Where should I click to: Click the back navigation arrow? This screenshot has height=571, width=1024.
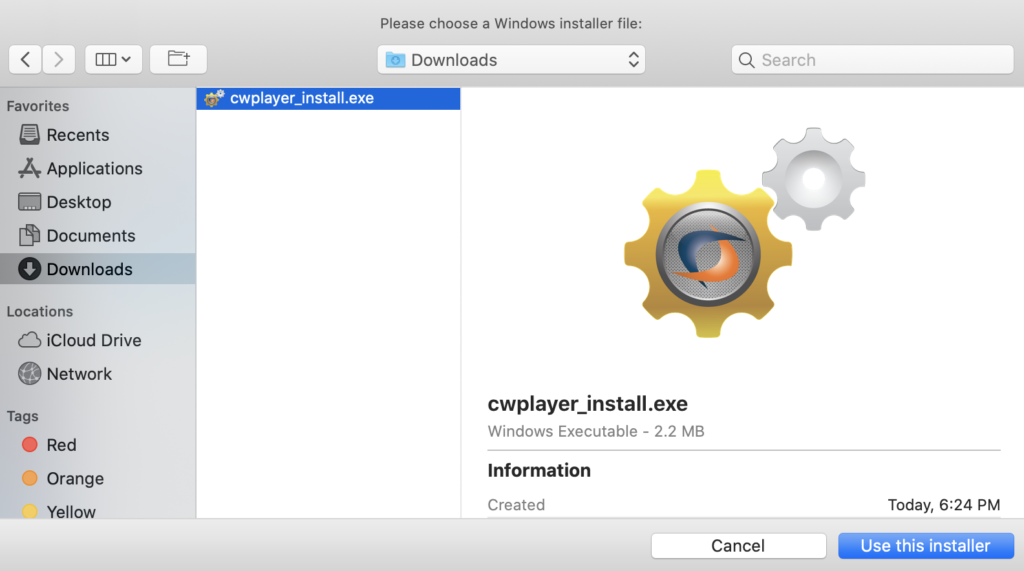[25, 59]
